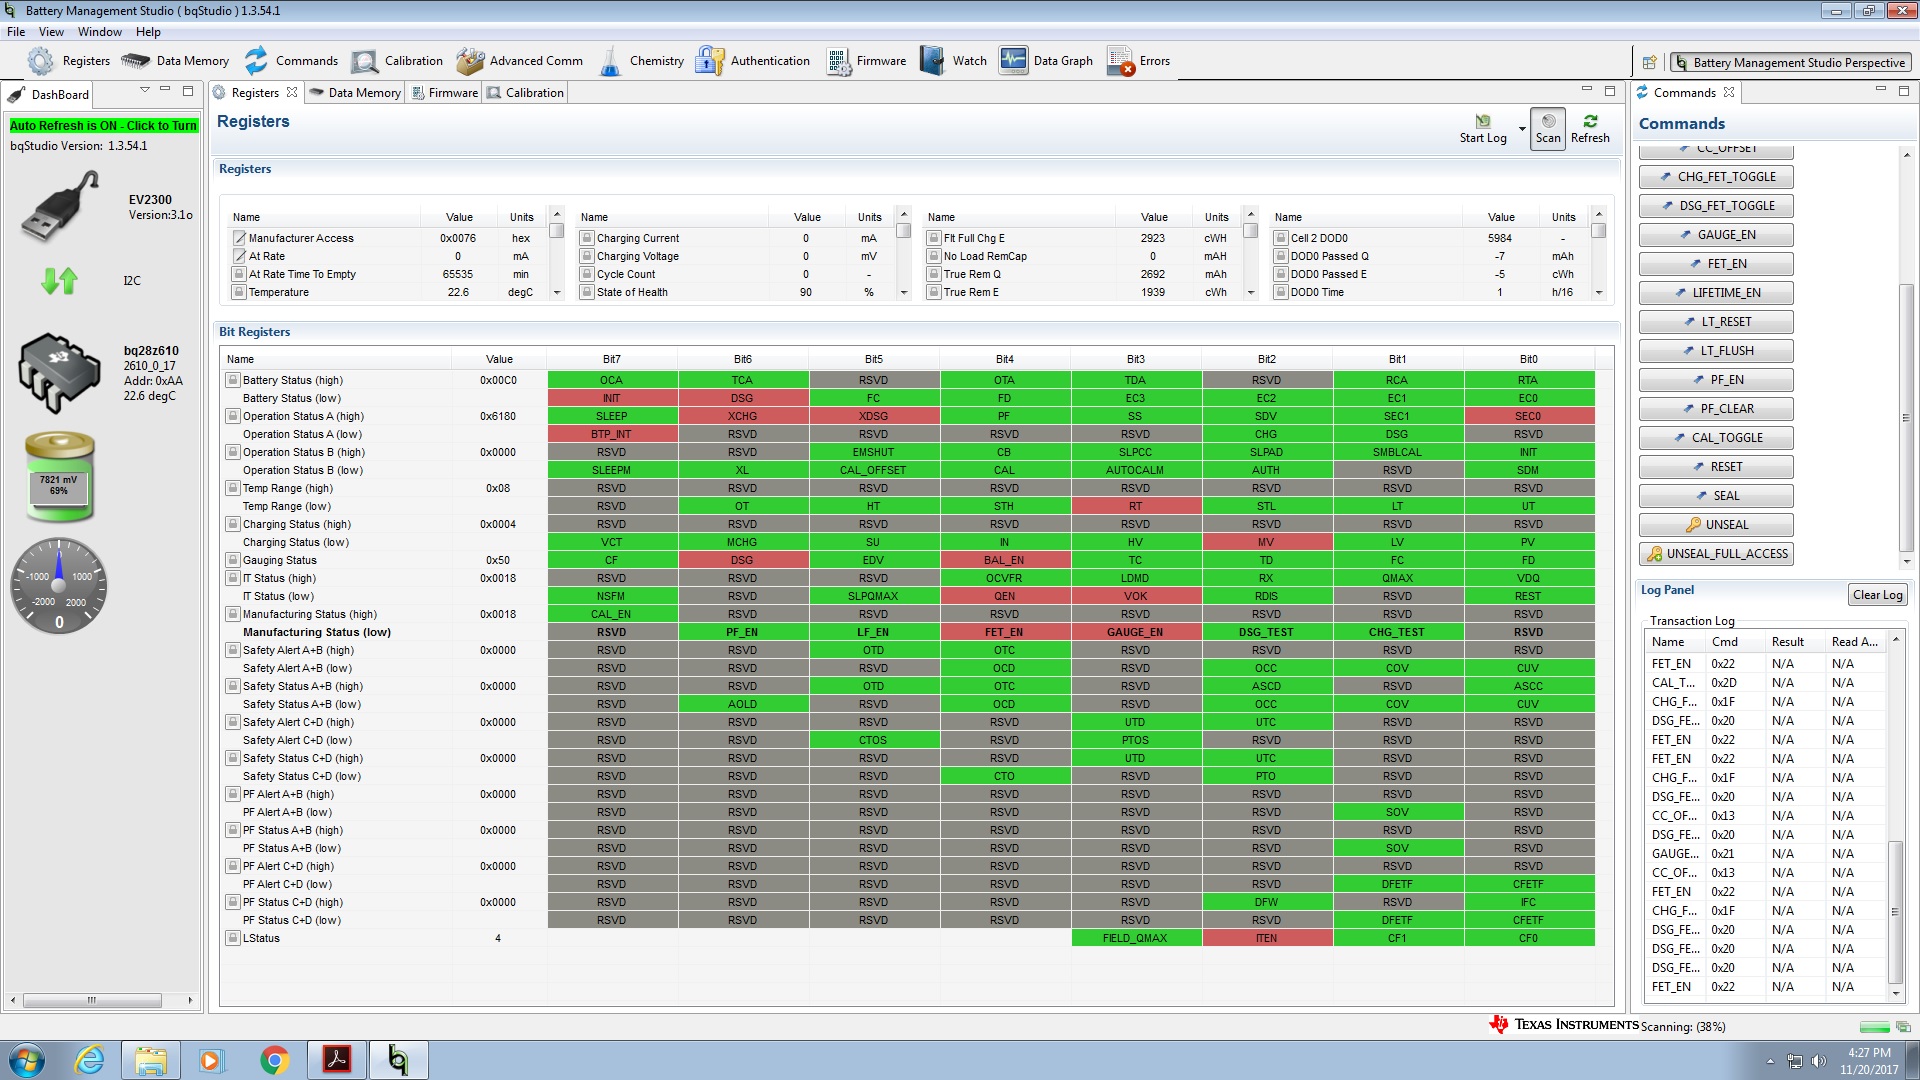
Task: Toggle the Gauging Status checkbox
Action: pos(233,560)
